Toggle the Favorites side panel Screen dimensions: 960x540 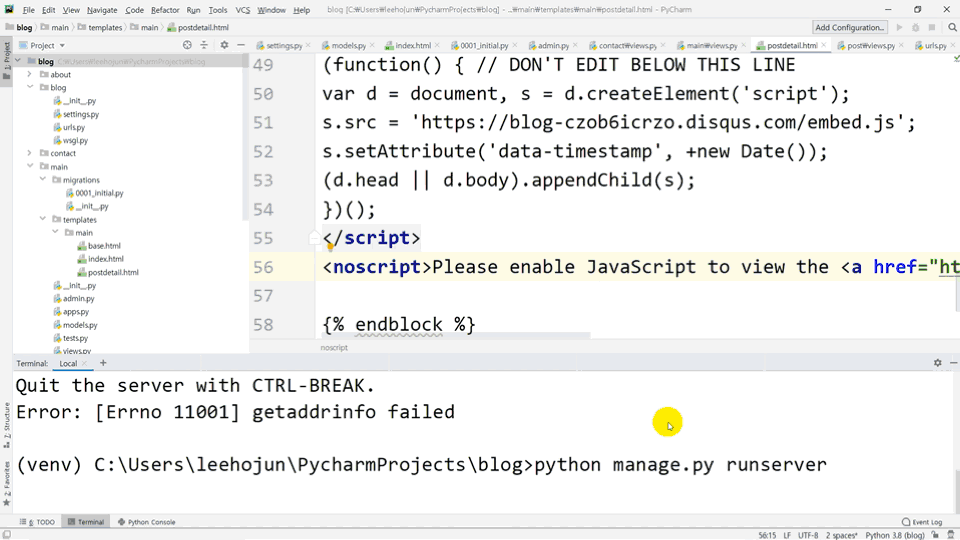point(7,484)
